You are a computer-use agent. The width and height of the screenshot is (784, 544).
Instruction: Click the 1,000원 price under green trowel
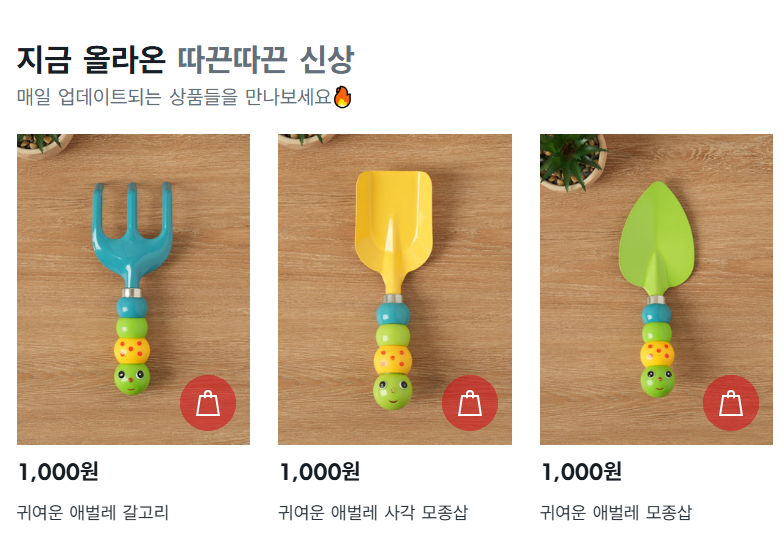(582, 472)
